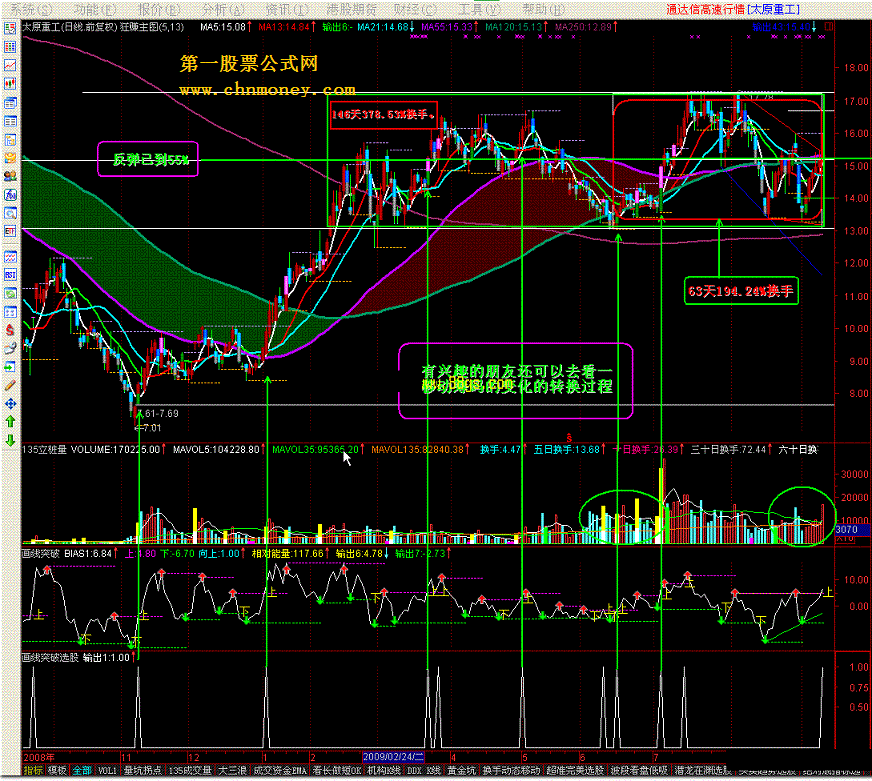Screen dimensions: 872x781
Task: Select the 换手动态移动 indicator tab
Action: [x=512, y=770]
